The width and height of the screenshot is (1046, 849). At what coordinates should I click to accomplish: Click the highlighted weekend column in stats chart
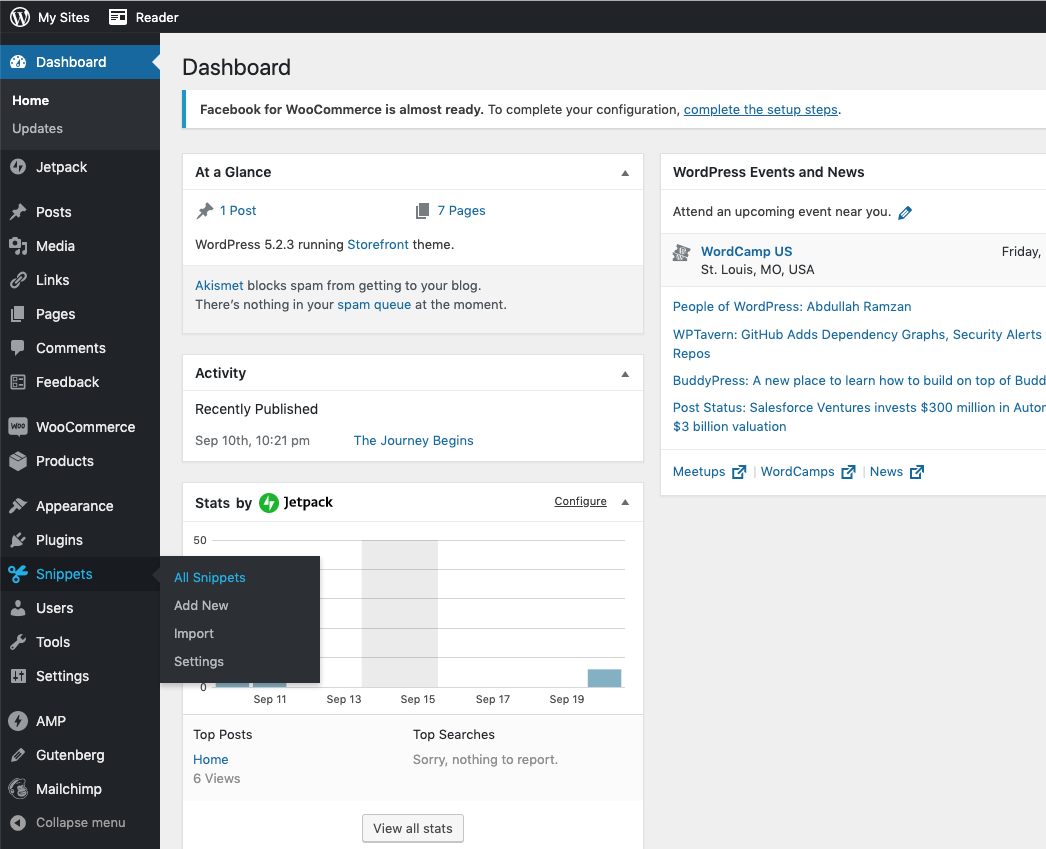pyautogui.click(x=400, y=614)
